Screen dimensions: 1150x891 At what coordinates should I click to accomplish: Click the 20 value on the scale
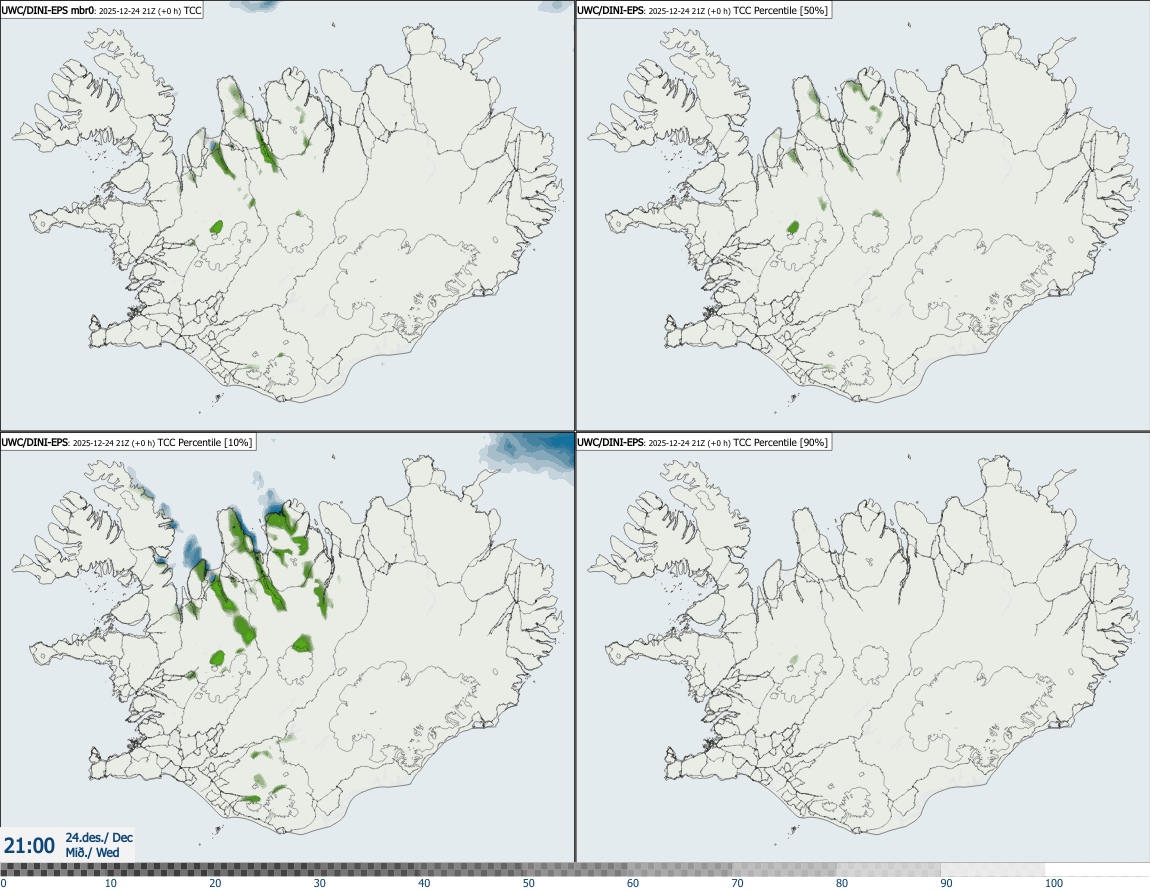tap(215, 883)
